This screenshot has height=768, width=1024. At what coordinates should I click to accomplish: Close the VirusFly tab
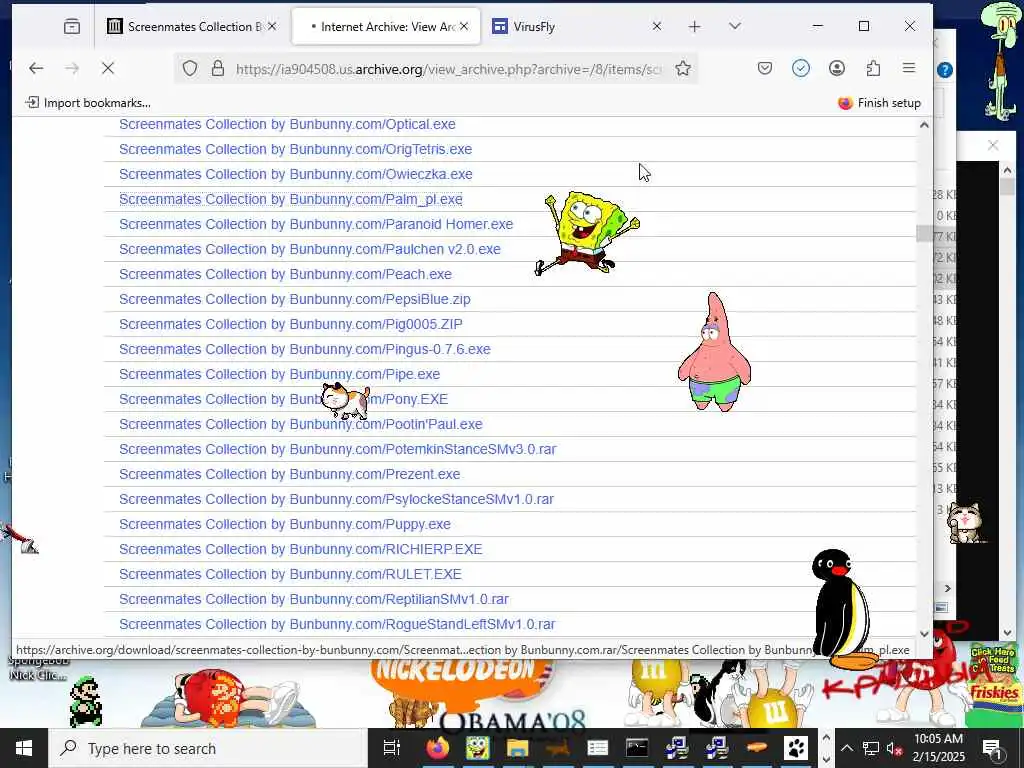click(x=657, y=26)
